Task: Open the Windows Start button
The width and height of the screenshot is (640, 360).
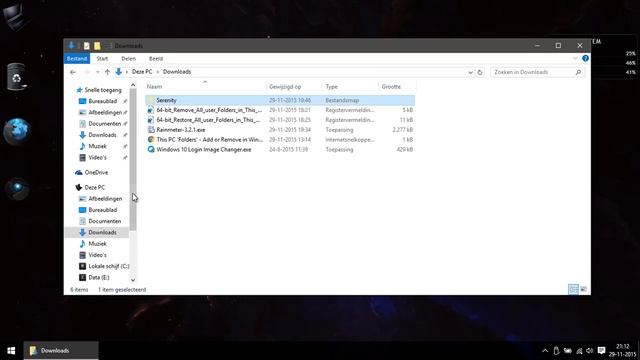Action: click(x=11, y=351)
